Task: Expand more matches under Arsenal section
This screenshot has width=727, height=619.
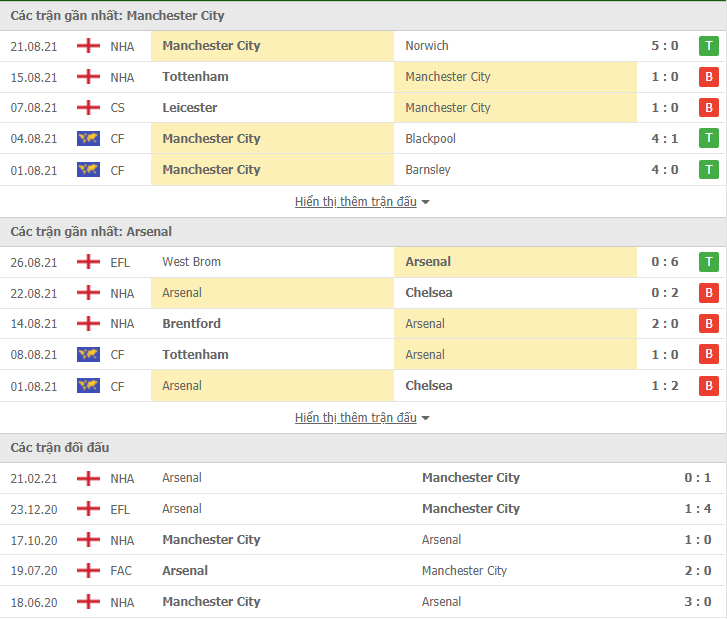Action: pyautogui.click(x=356, y=418)
